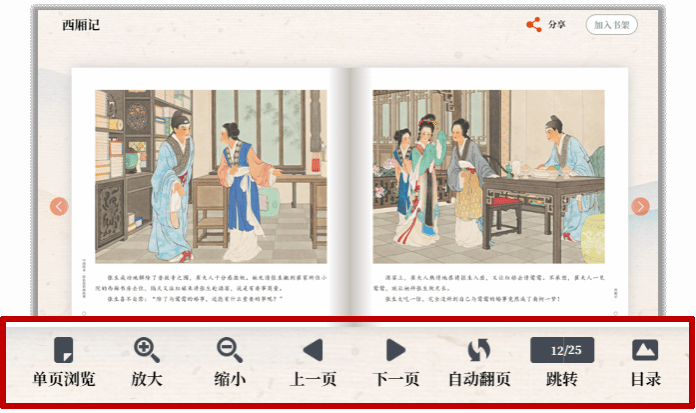Zoom out with the 缩小 magnifier icon

pos(229,350)
